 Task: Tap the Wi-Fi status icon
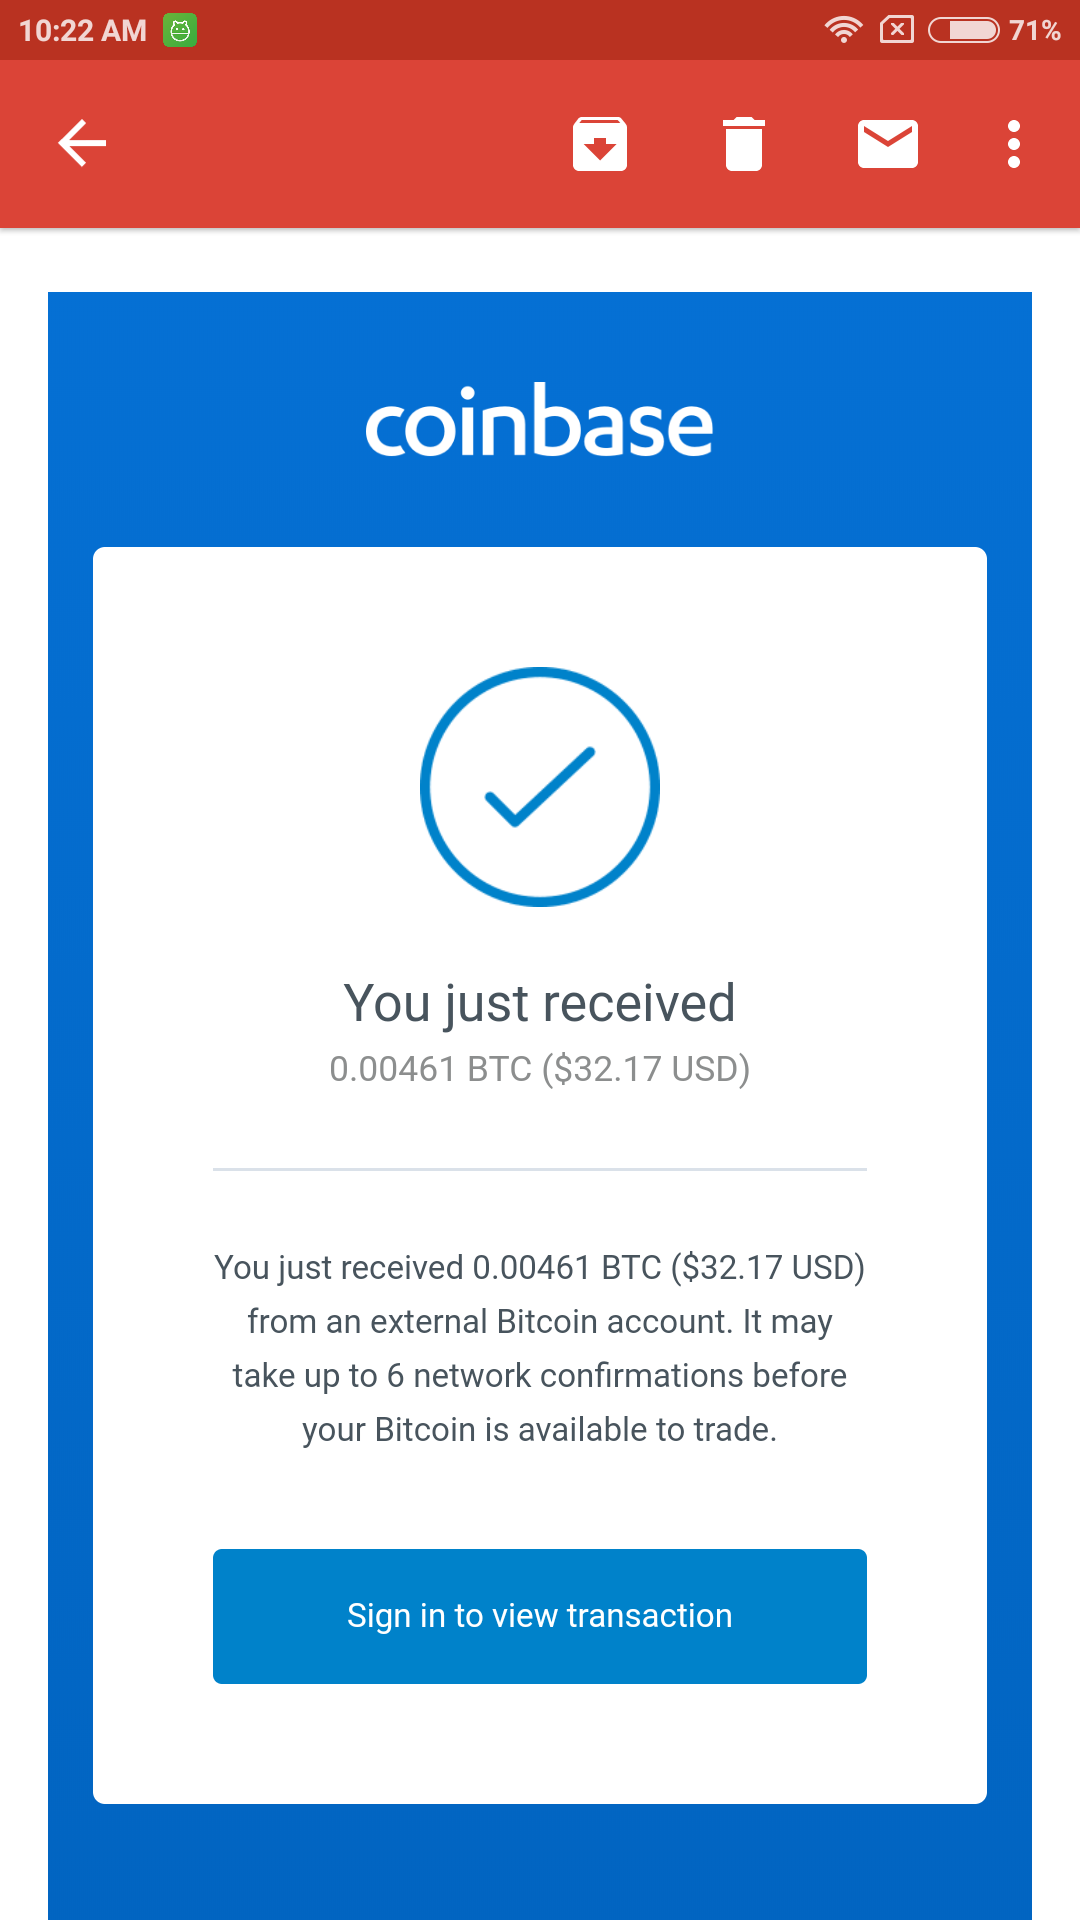coord(843,30)
